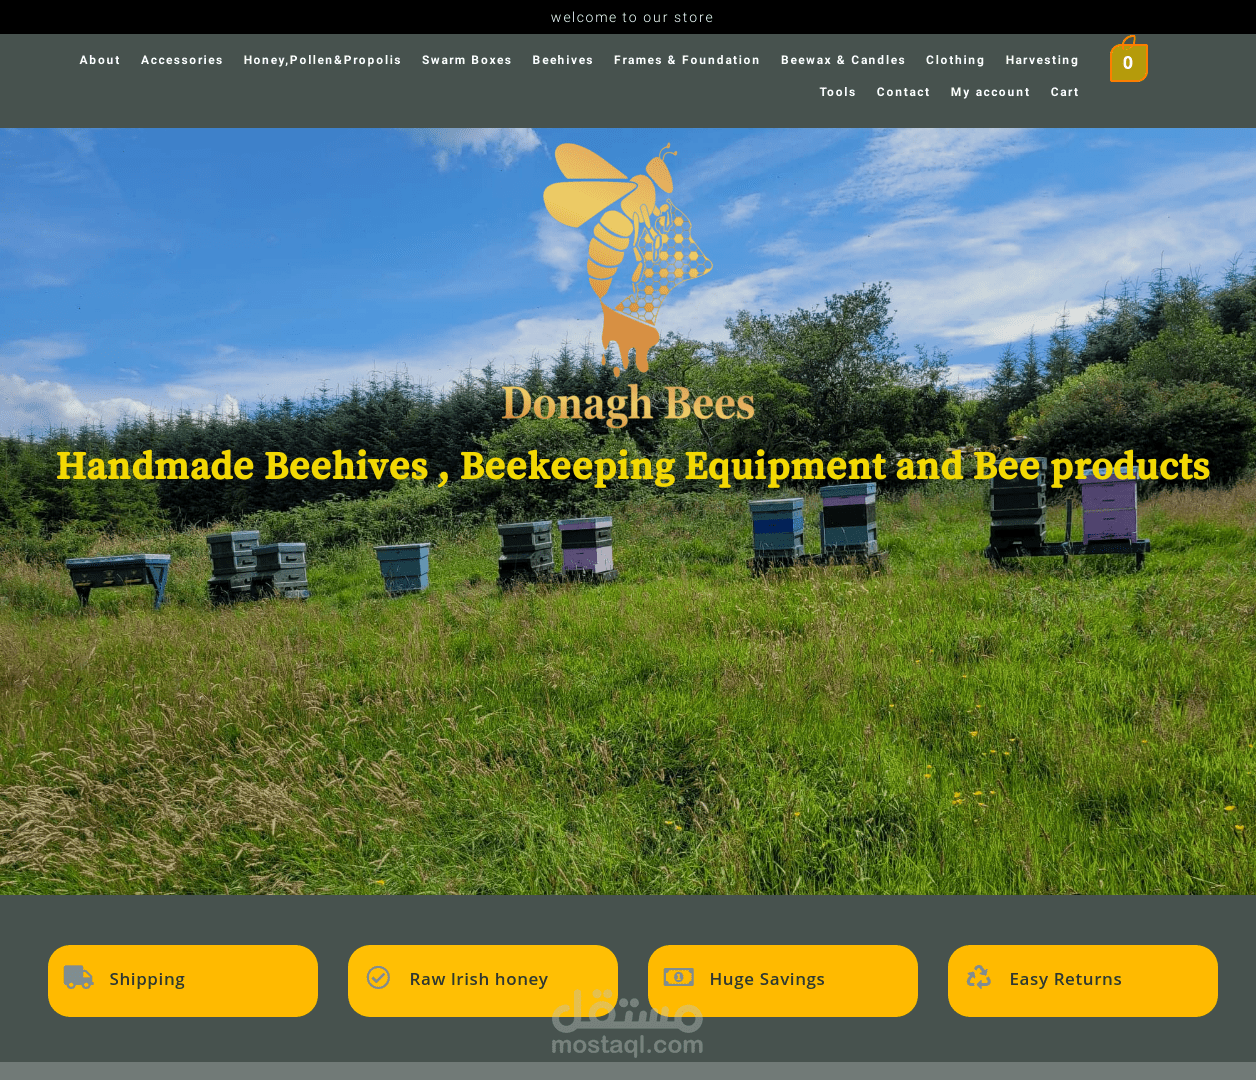Open the Contact page

click(903, 92)
